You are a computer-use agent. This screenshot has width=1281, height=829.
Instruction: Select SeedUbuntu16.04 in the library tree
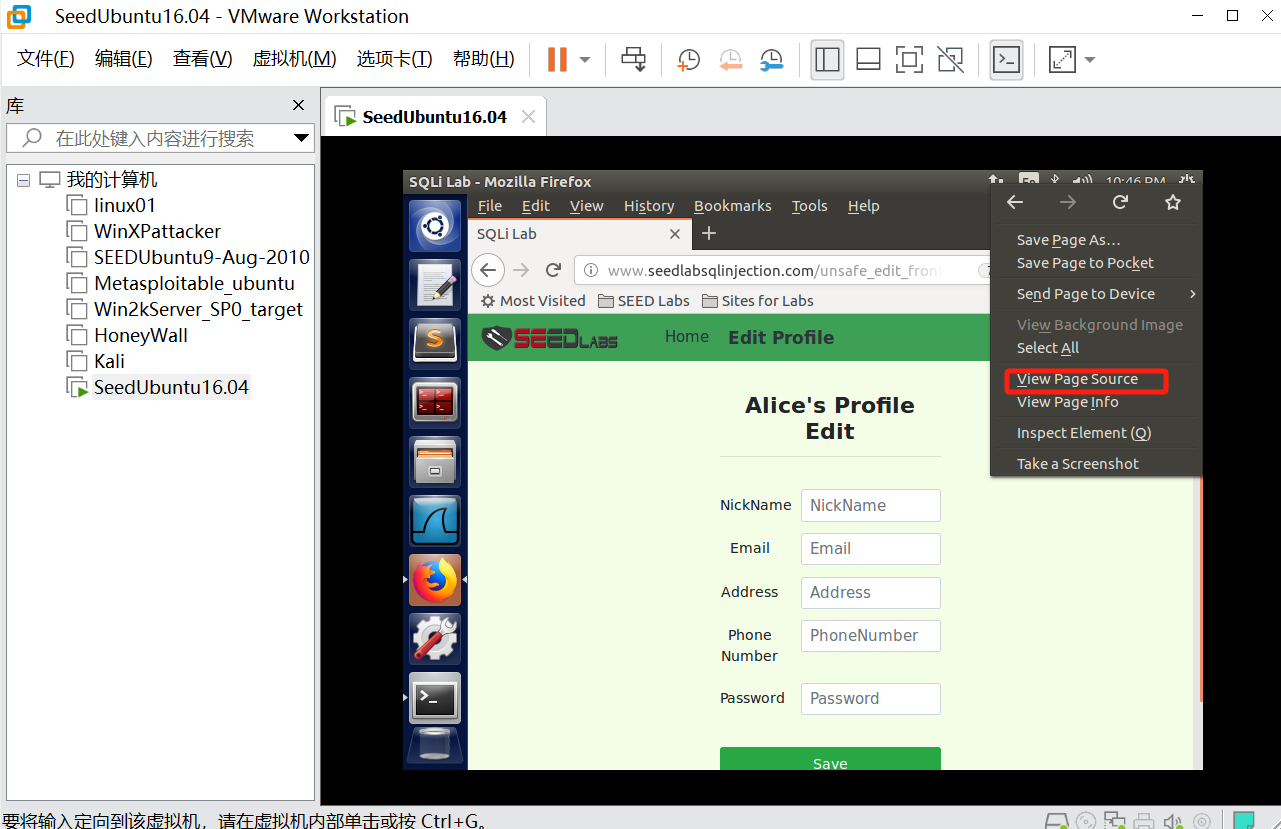pyautogui.click(x=171, y=388)
